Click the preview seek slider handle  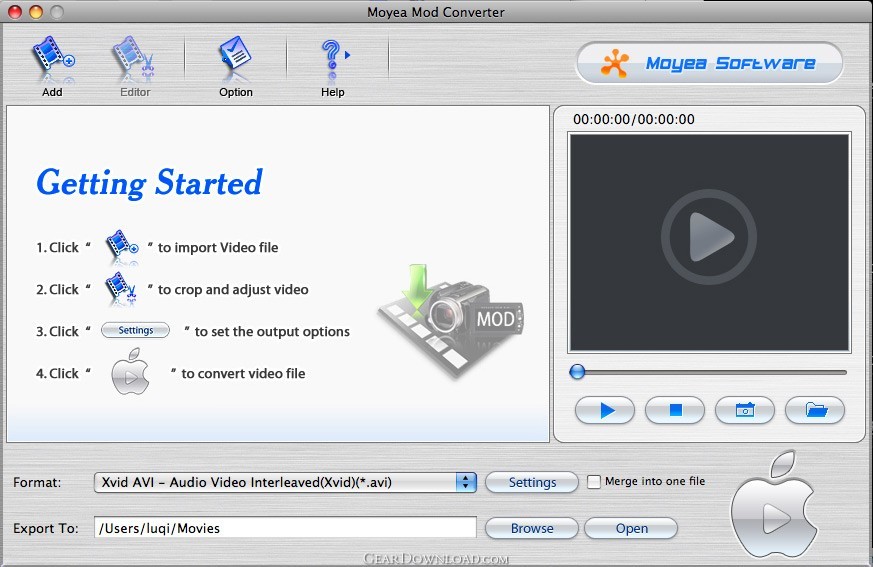pyautogui.click(x=577, y=372)
